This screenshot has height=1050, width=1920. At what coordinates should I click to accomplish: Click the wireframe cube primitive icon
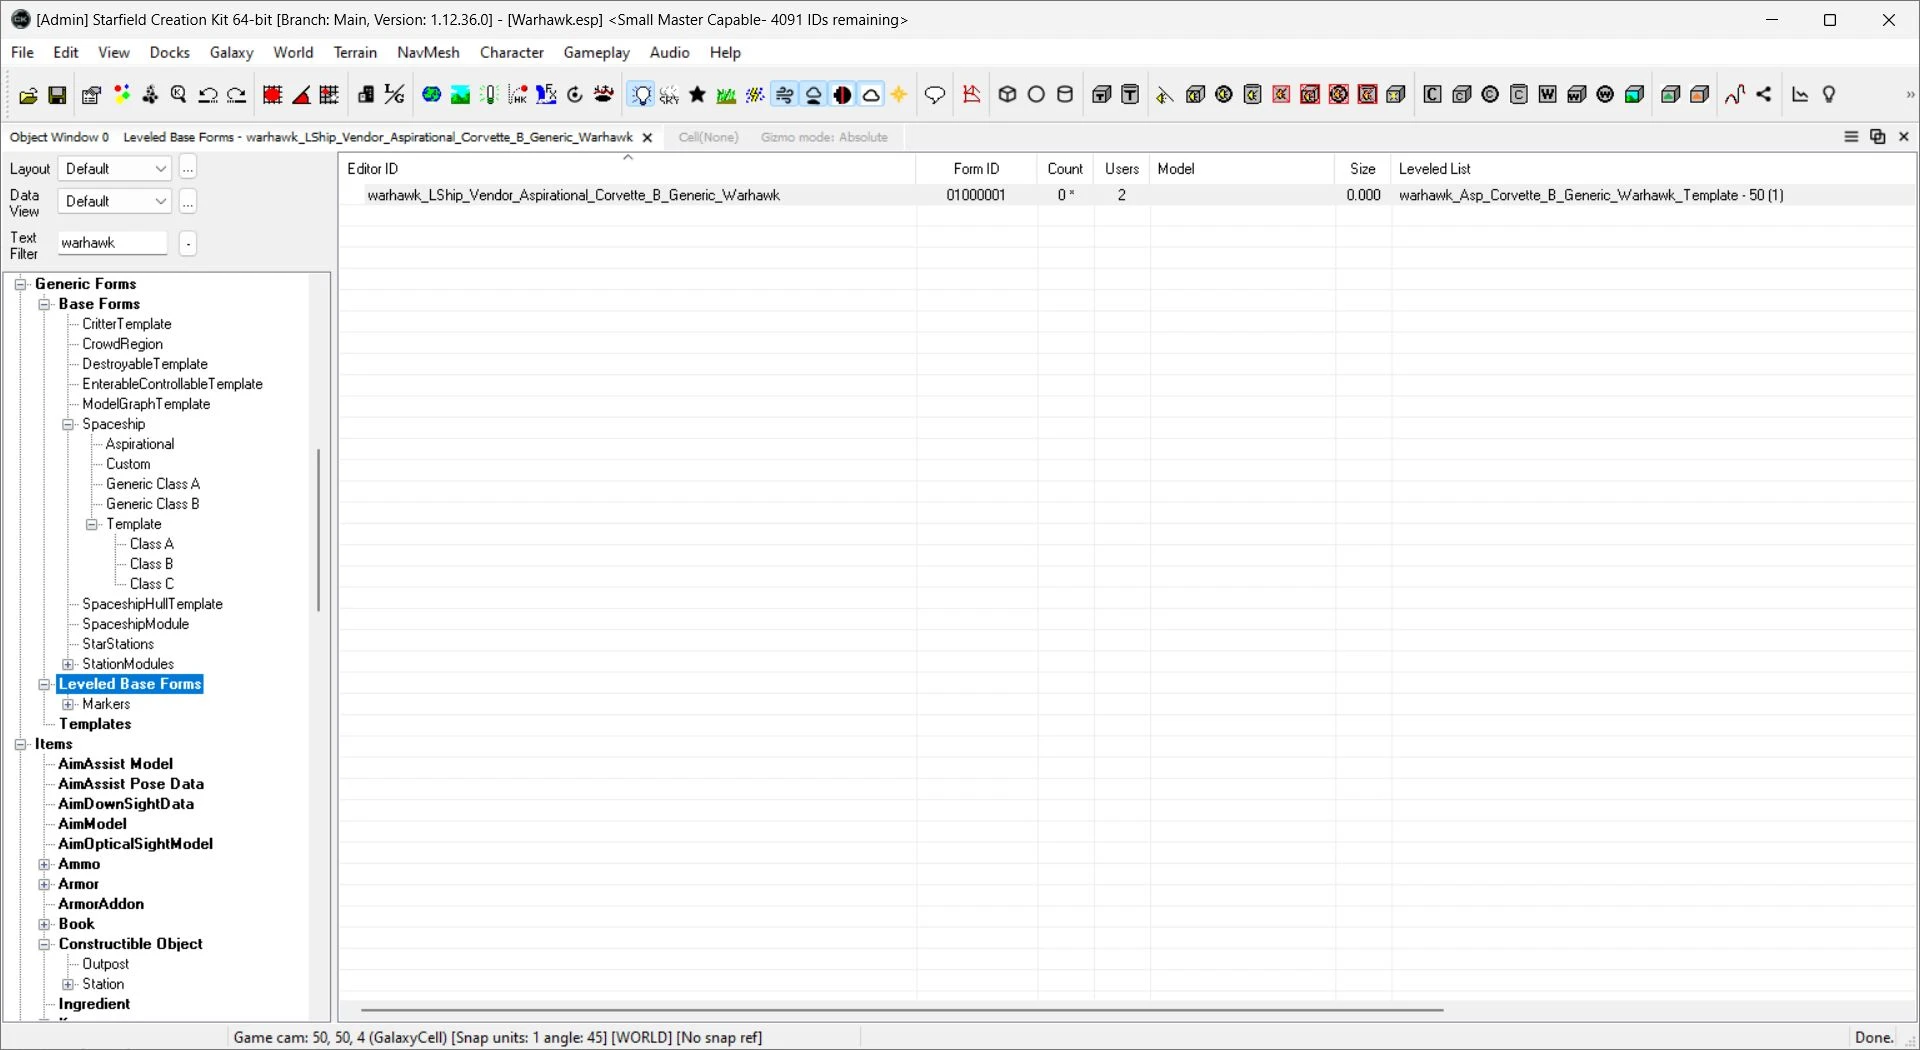pyautogui.click(x=1008, y=95)
